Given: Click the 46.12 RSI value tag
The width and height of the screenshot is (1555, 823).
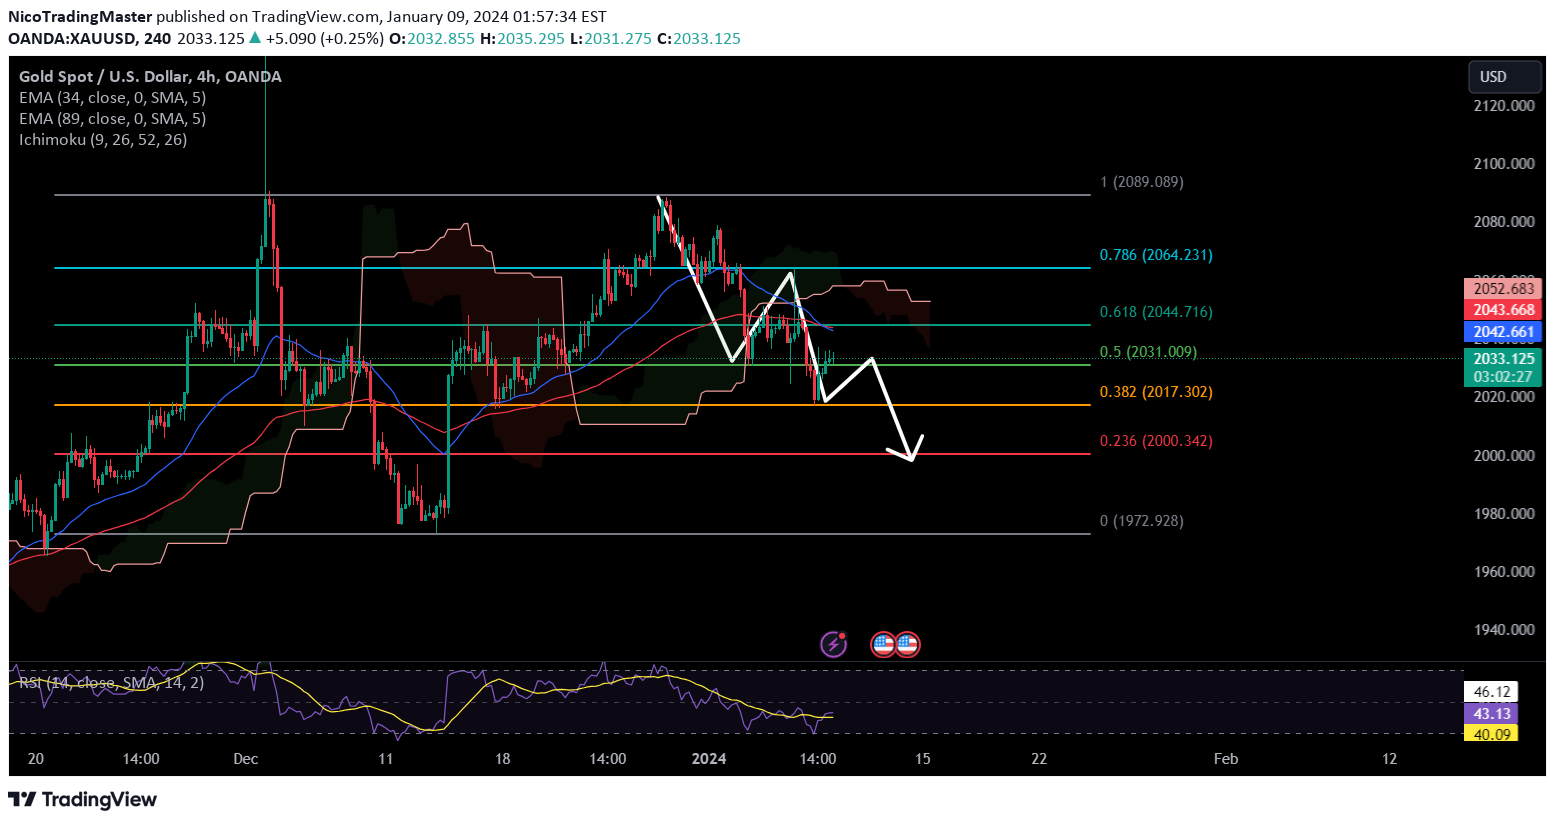Looking at the screenshot, I should pos(1491,692).
